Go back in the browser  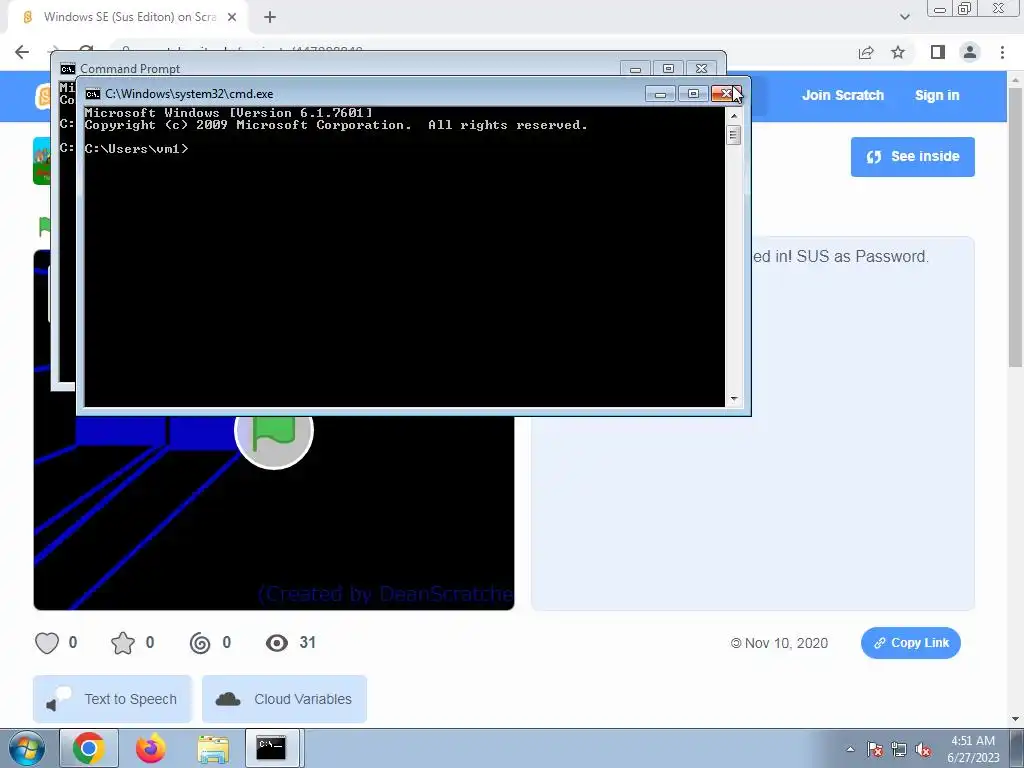click(22, 52)
